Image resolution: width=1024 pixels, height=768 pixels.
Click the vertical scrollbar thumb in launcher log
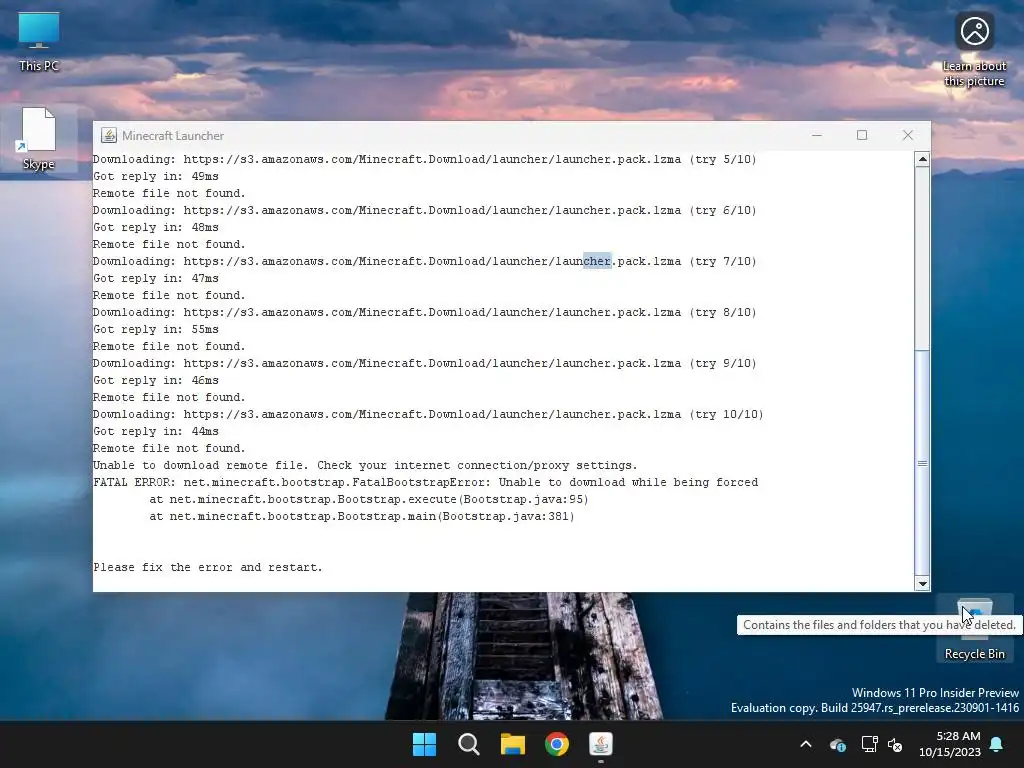(x=922, y=464)
